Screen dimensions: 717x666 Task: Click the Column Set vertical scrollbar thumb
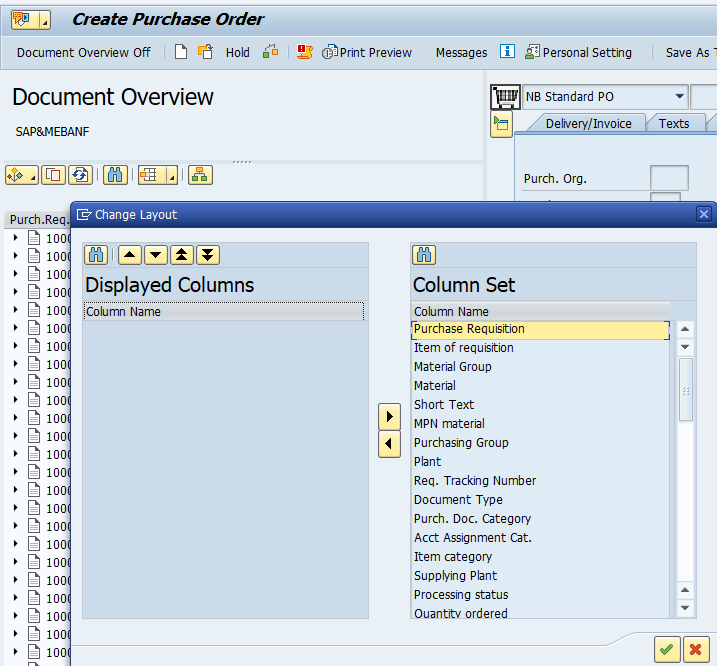pyautogui.click(x=685, y=390)
